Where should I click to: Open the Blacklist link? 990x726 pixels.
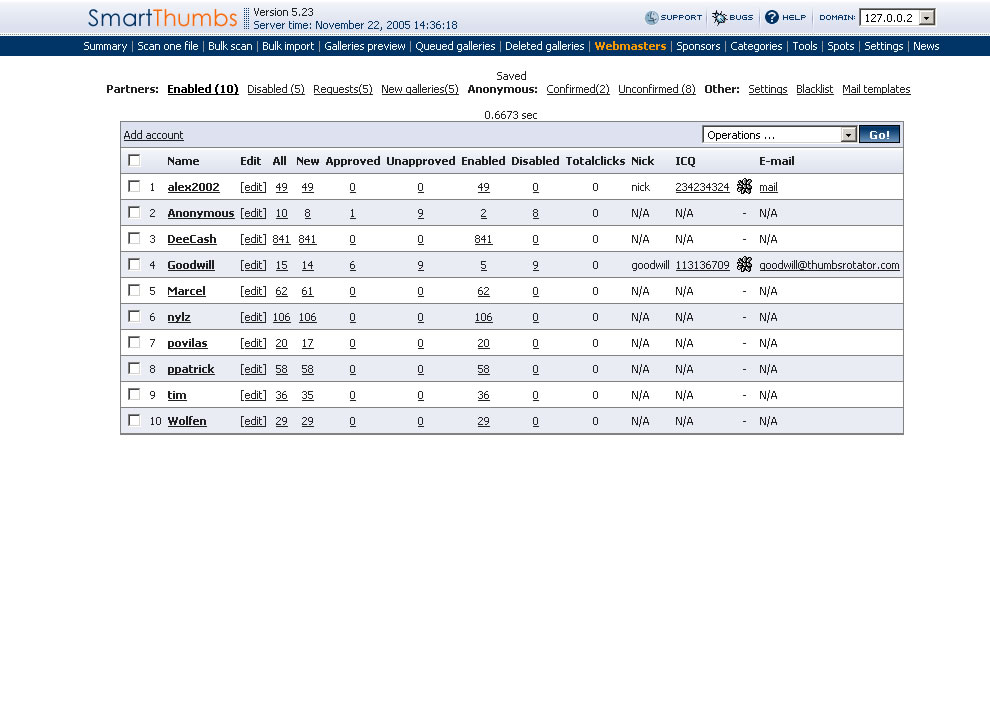[814, 89]
